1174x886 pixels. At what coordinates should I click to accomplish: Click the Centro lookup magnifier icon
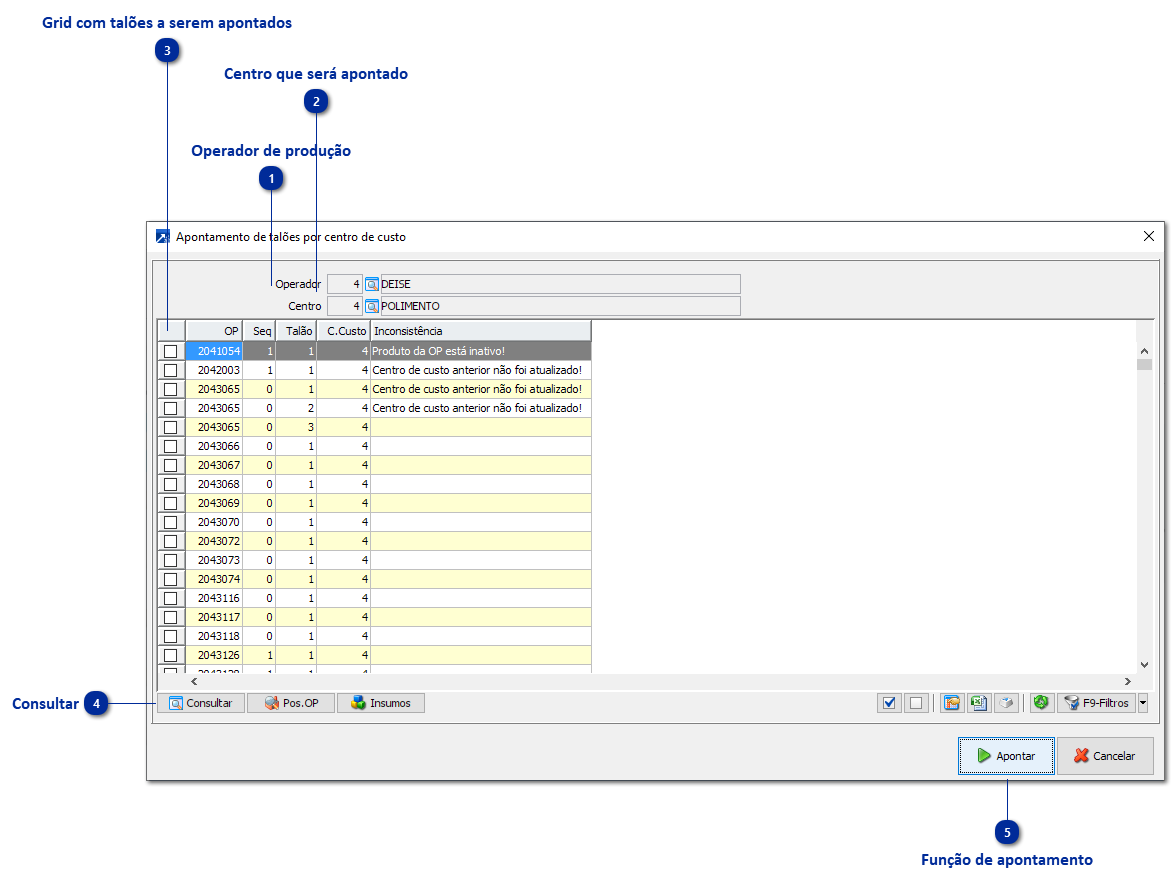(371, 306)
